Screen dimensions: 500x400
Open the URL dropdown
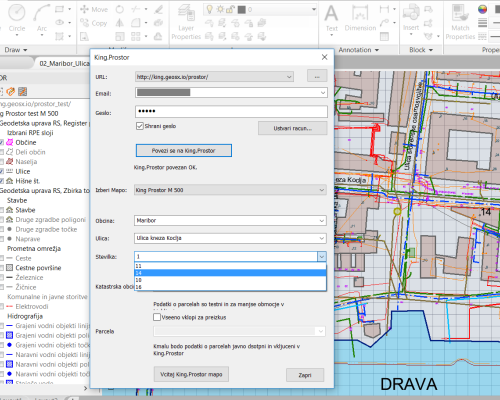coord(289,77)
